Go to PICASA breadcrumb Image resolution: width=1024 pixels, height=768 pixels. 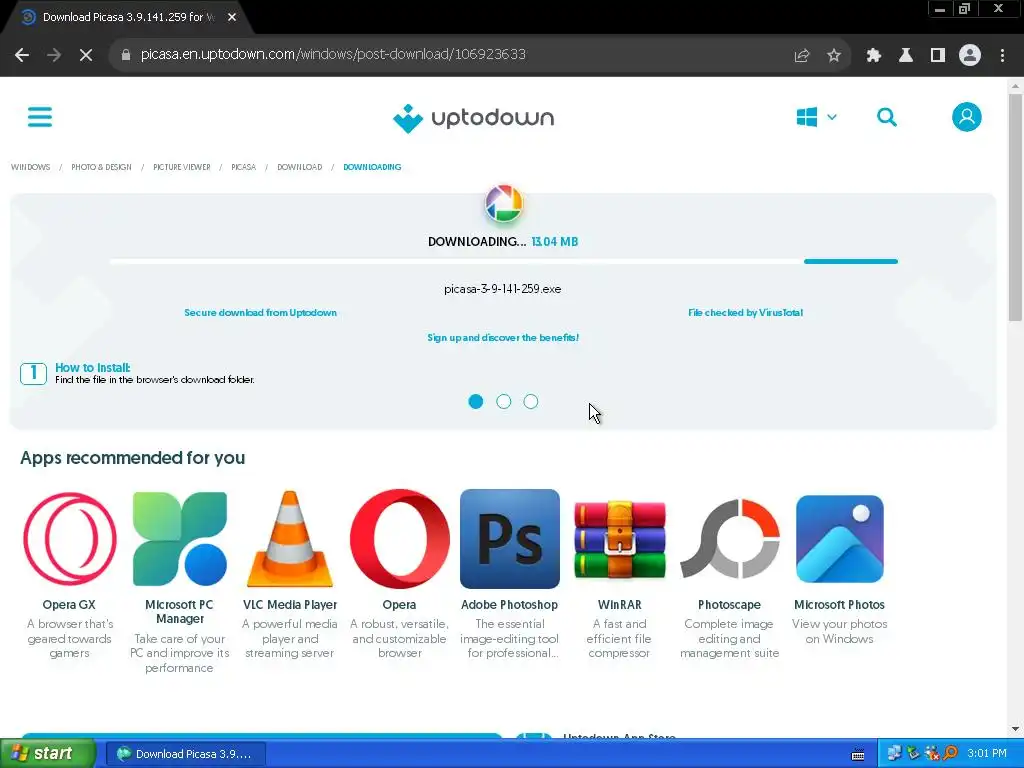[244, 167]
